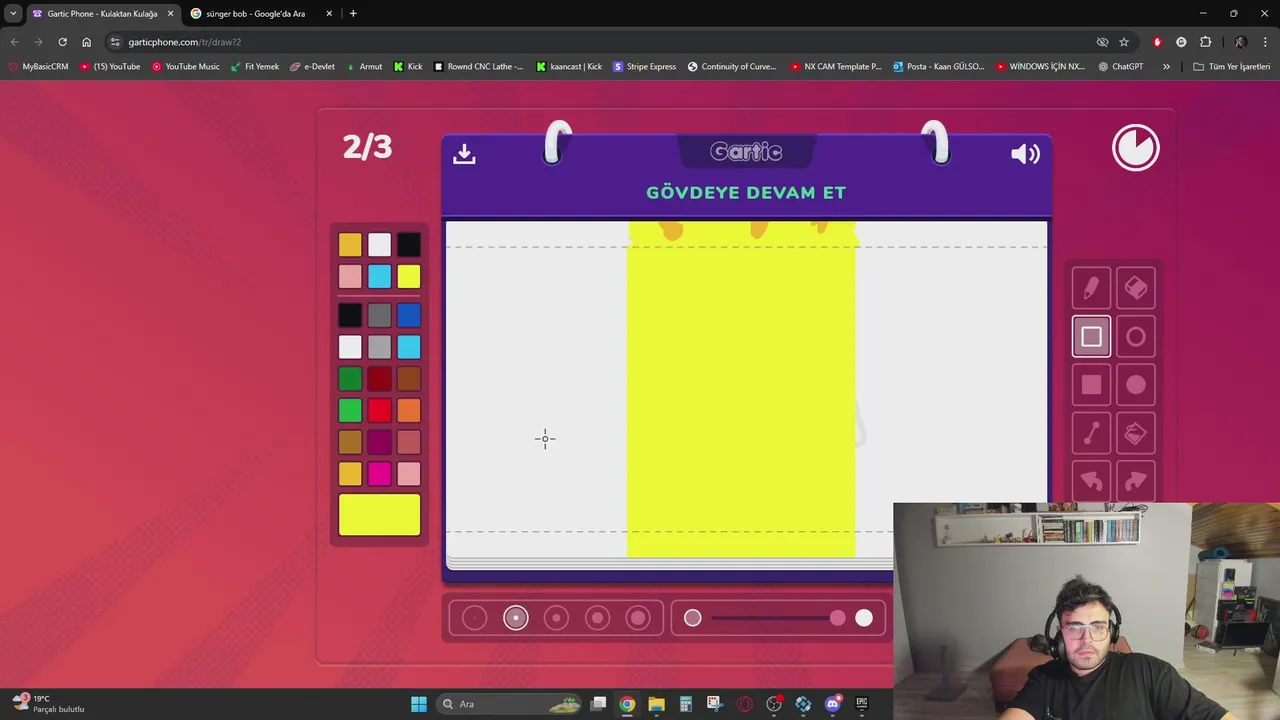This screenshot has height=720, width=1280.
Task: Choose the largest brush size
Action: pos(638,618)
